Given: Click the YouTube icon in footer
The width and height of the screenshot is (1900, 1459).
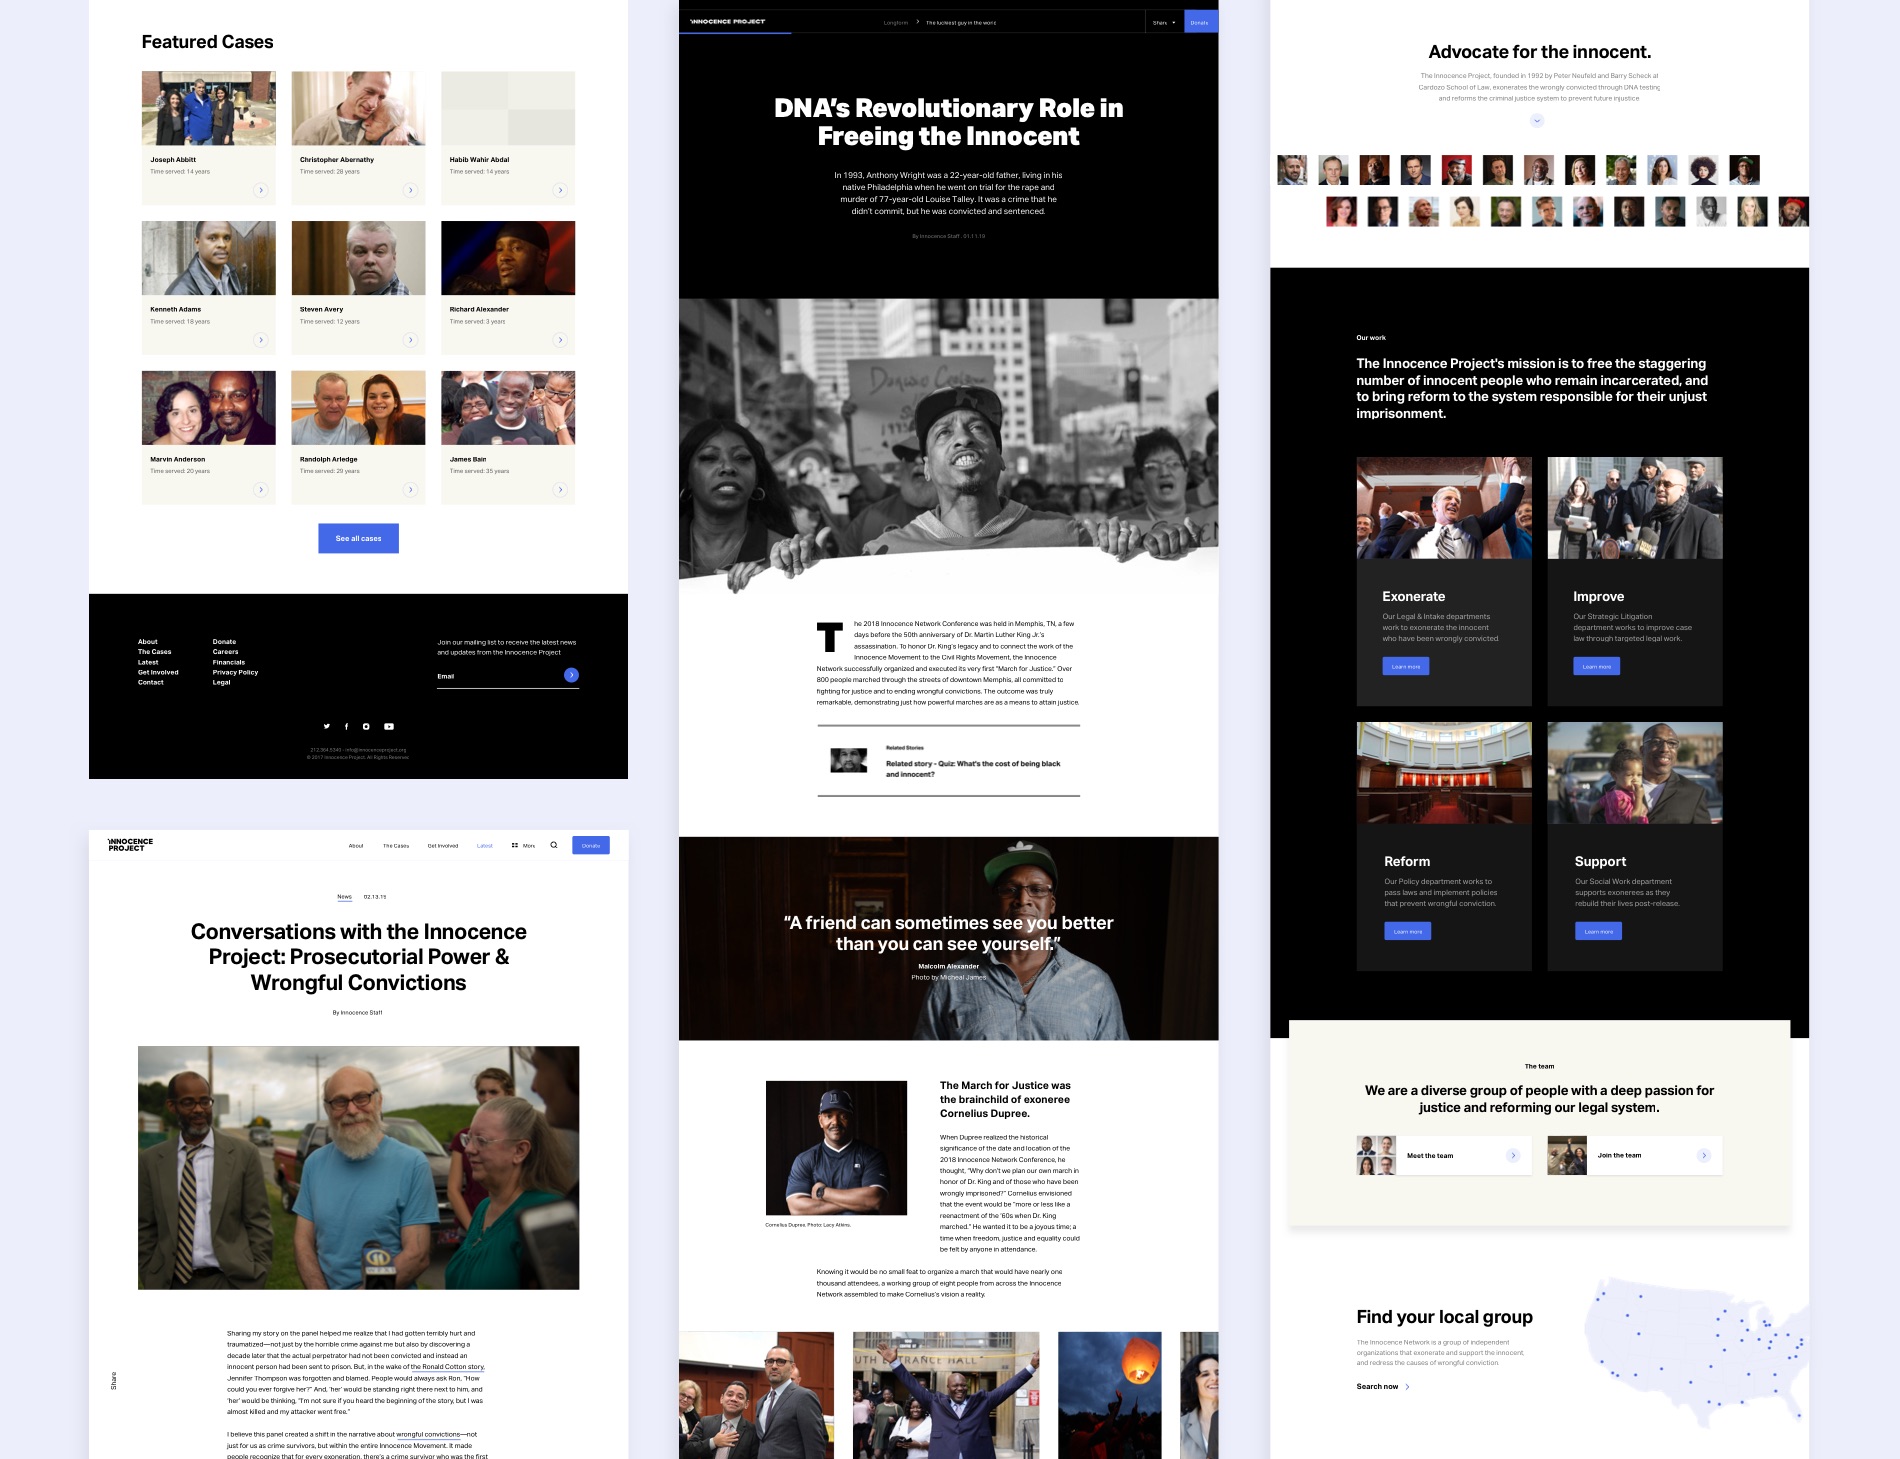Looking at the screenshot, I should click(x=389, y=727).
